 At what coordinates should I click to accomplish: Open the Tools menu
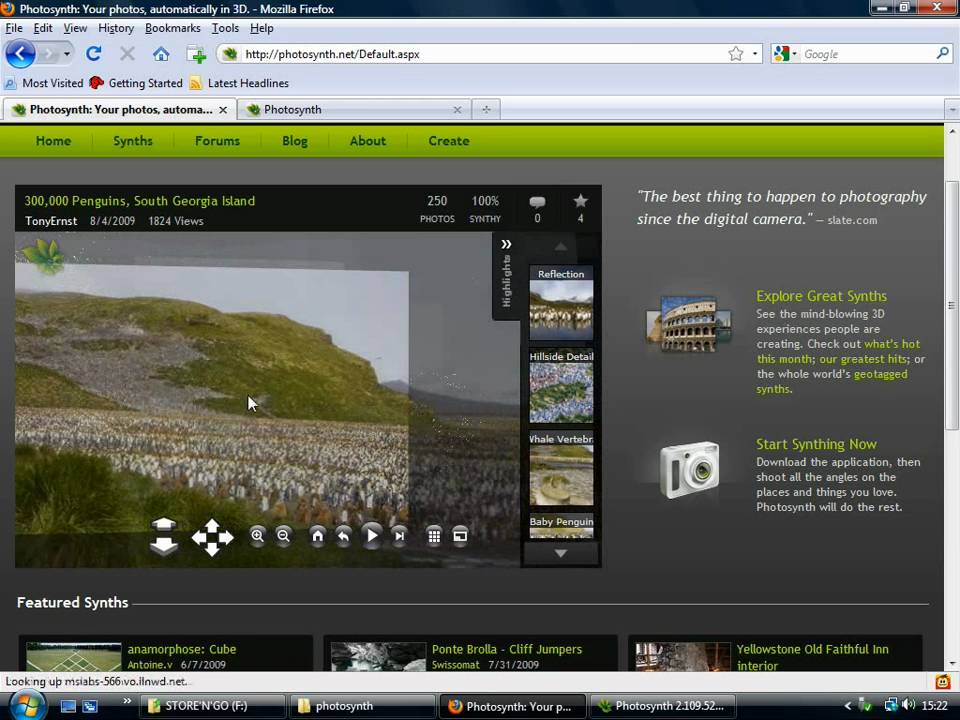pos(225,28)
